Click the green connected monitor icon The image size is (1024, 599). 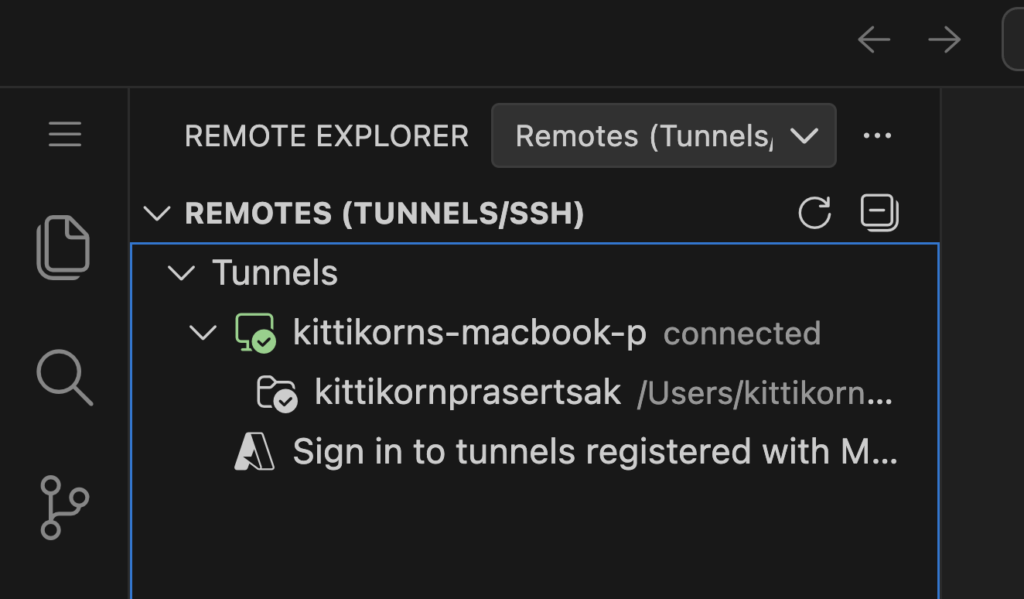tap(255, 333)
